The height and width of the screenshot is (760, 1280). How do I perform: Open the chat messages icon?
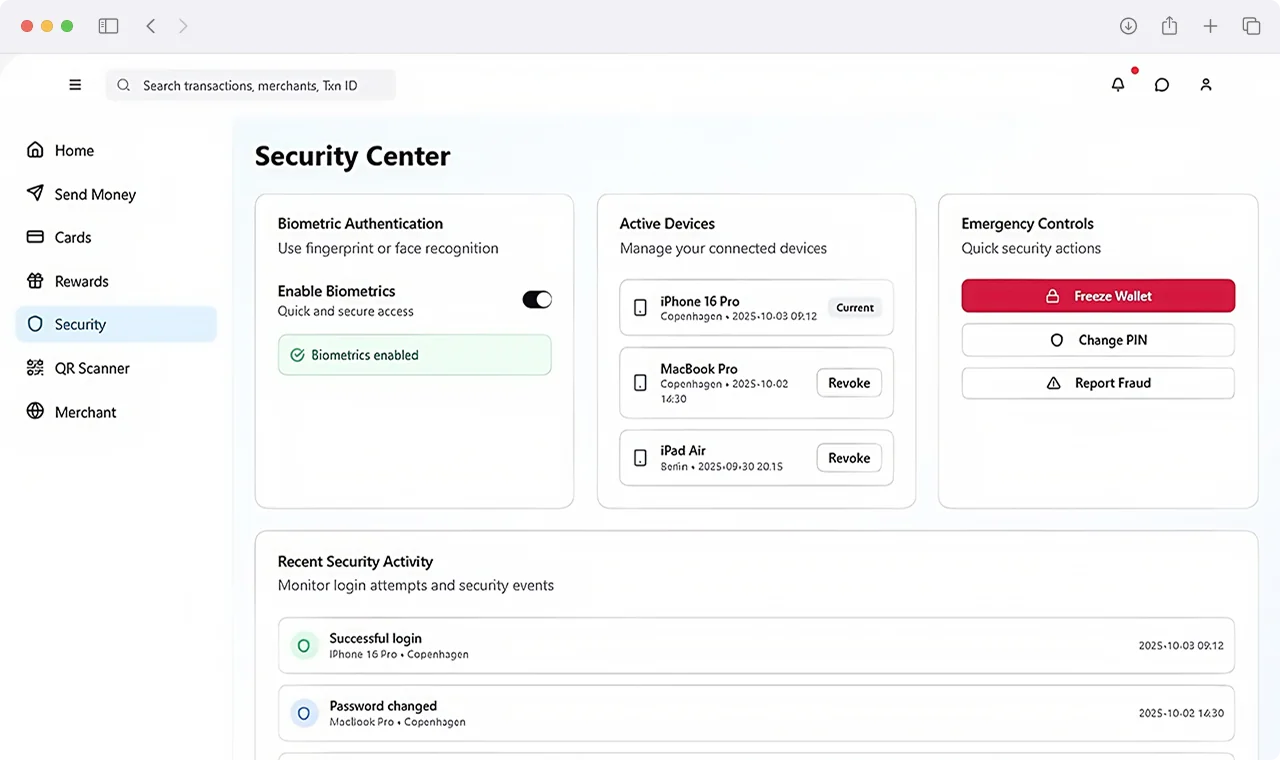1162,85
